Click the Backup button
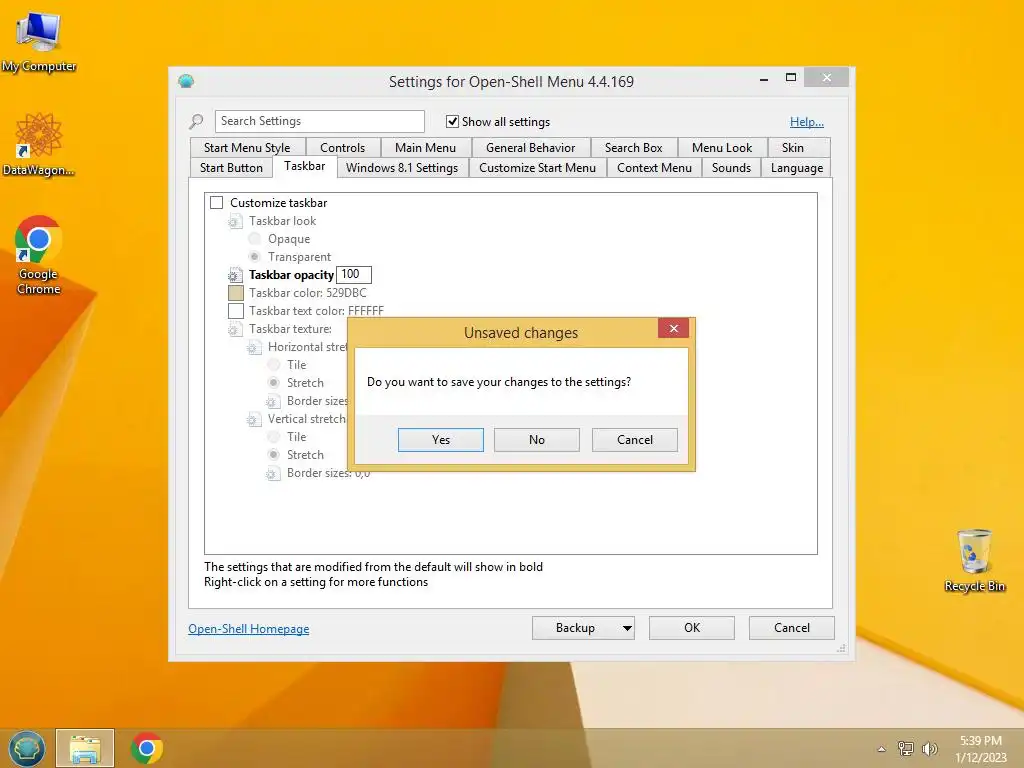 click(575, 628)
